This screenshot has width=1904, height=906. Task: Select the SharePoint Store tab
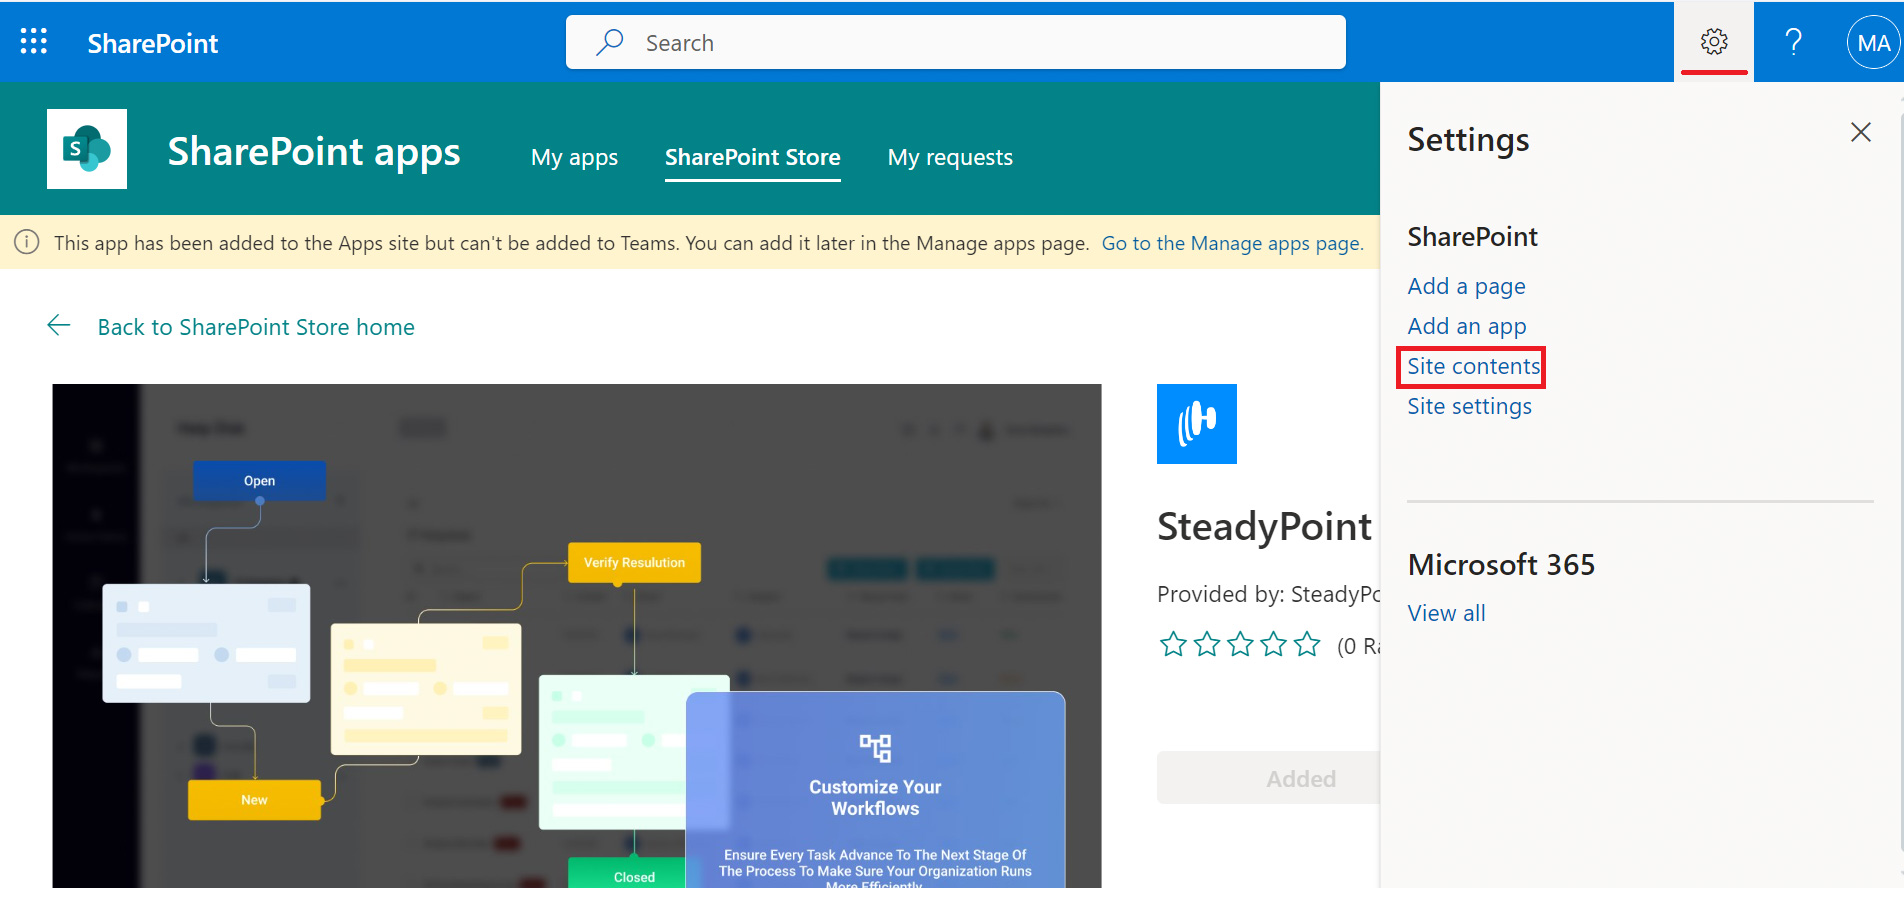pos(752,157)
